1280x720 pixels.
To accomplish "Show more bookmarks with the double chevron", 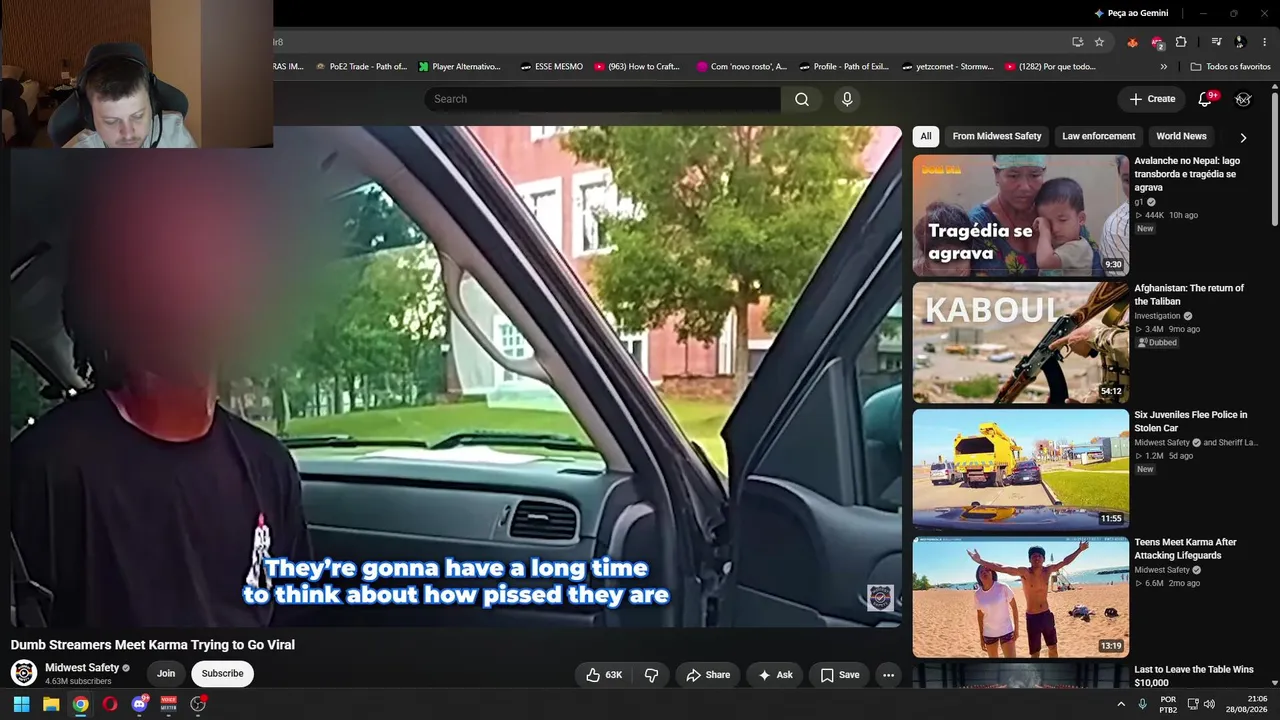I will [1163, 67].
